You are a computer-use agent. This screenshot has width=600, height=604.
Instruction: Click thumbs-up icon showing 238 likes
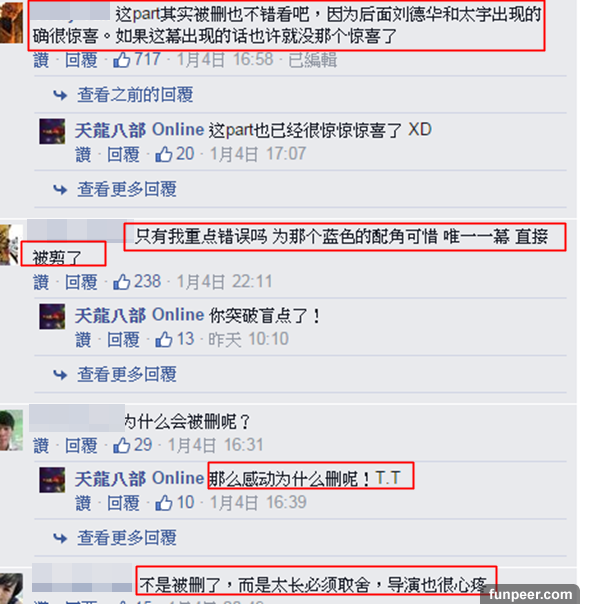click(x=122, y=282)
